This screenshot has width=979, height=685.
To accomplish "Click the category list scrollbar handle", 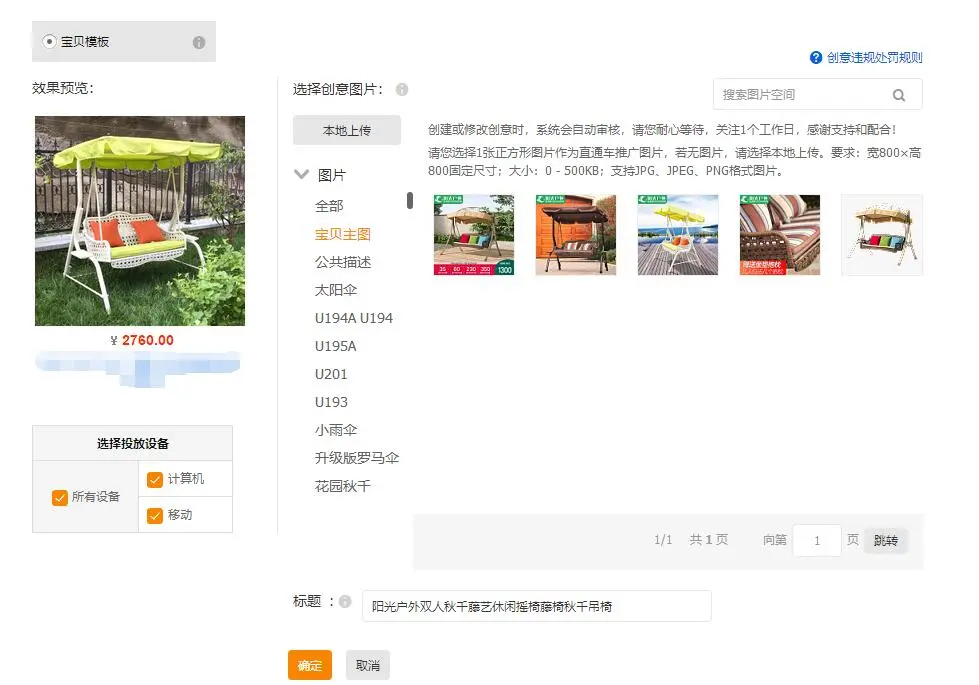I will (x=410, y=200).
